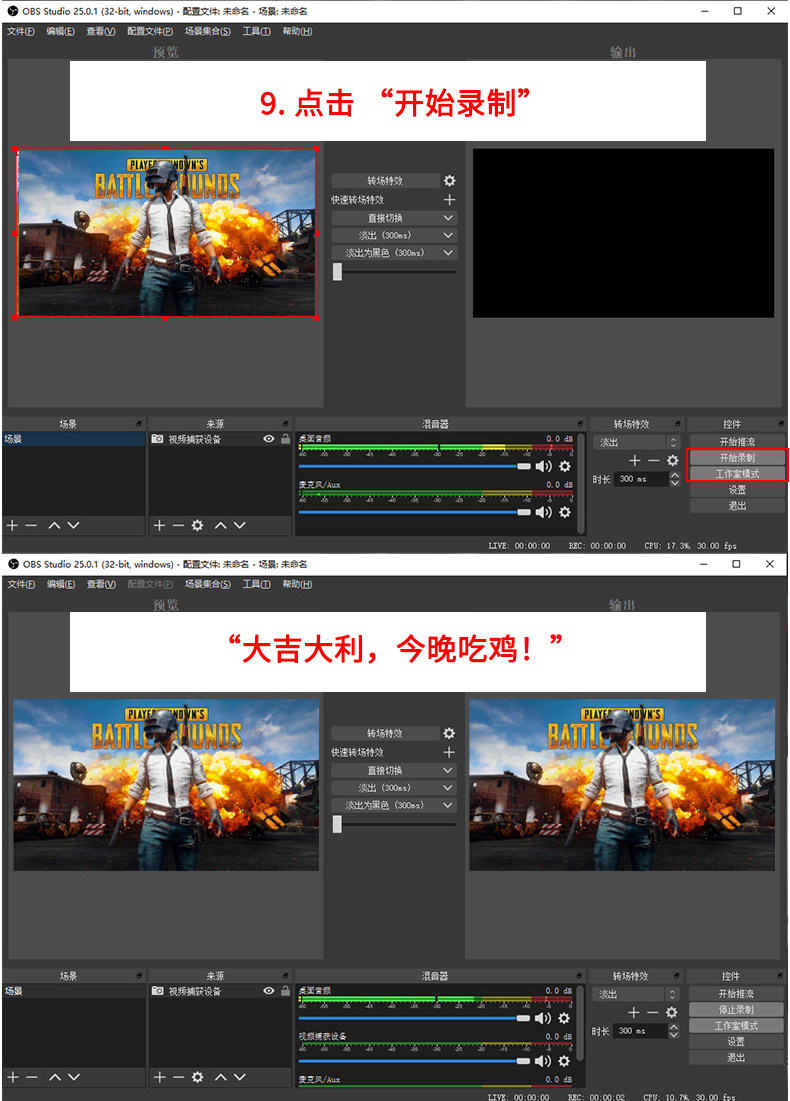Expand 直接切换 dropdown in upper window

(x=394, y=218)
